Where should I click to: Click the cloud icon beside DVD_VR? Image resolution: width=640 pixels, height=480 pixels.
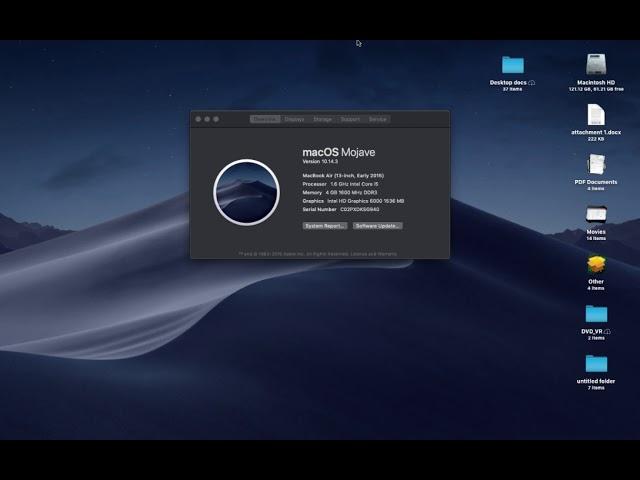[x=607, y=331]
